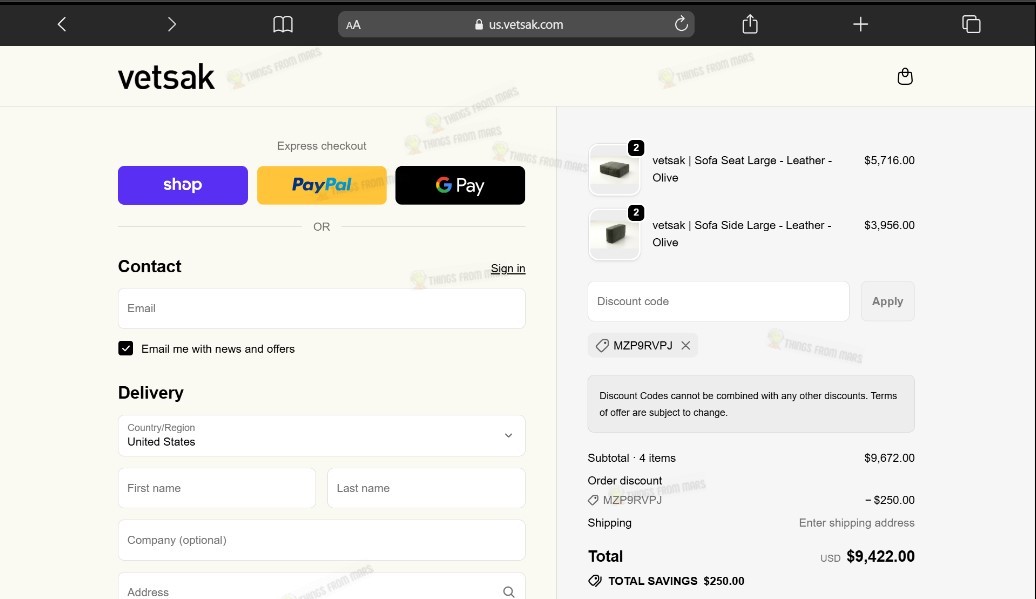The height and width of the screenshot is (599, 1036).
Task: Click the total $9,422.00
Action: 880,557
